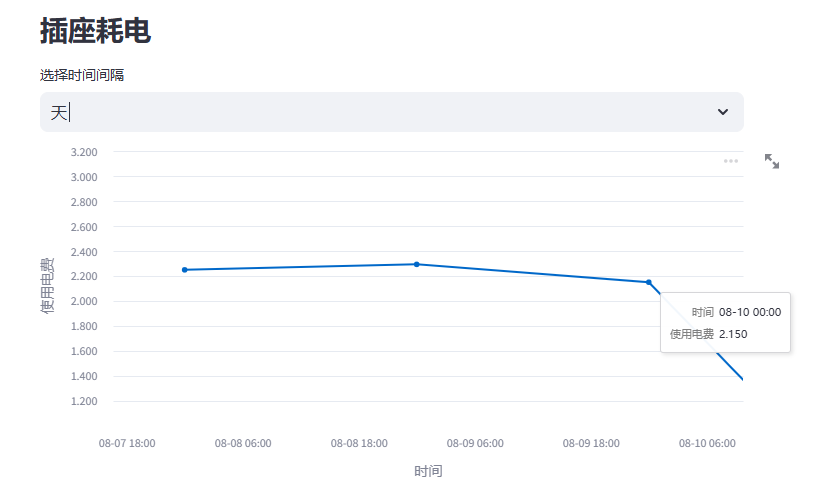
Task: Click the 08-08 18:00 x-axis label
Action: pos(359,443)
